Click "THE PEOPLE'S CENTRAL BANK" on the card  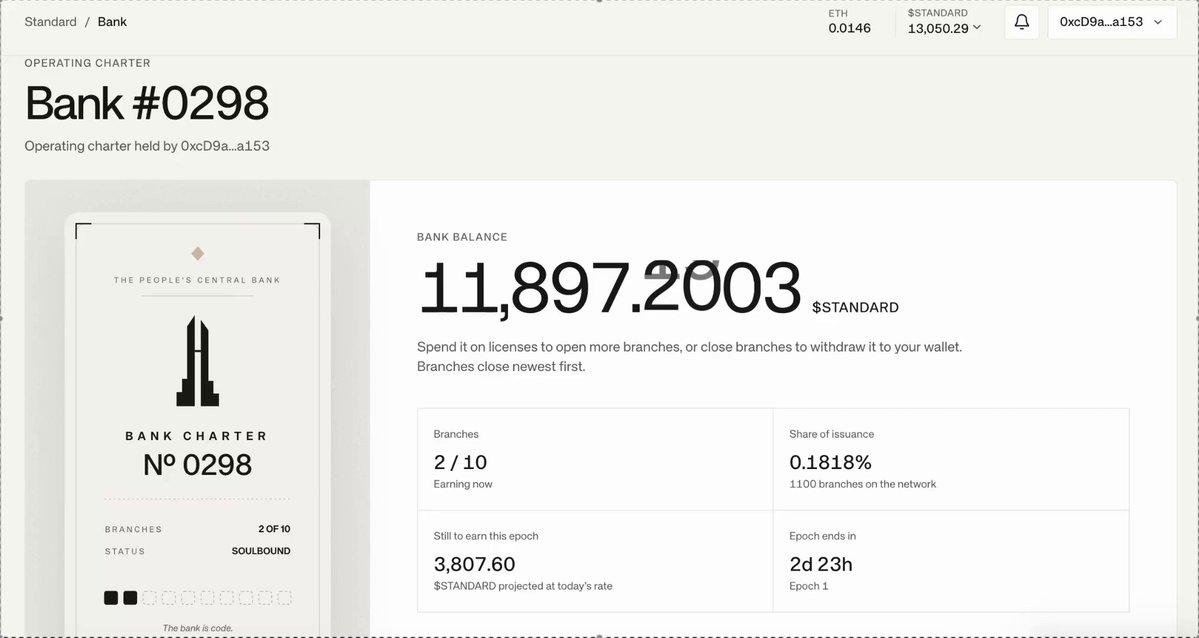(x=197, y=280)
